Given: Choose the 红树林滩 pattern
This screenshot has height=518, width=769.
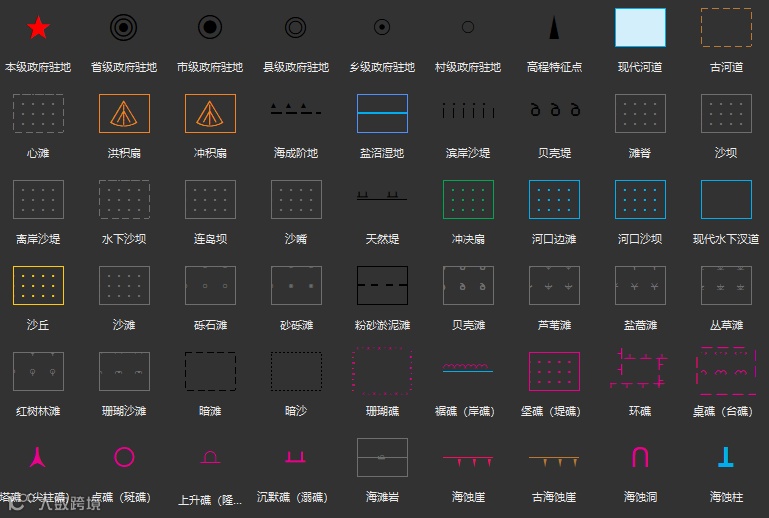Looking at the screenshot, I should (38, 371).
